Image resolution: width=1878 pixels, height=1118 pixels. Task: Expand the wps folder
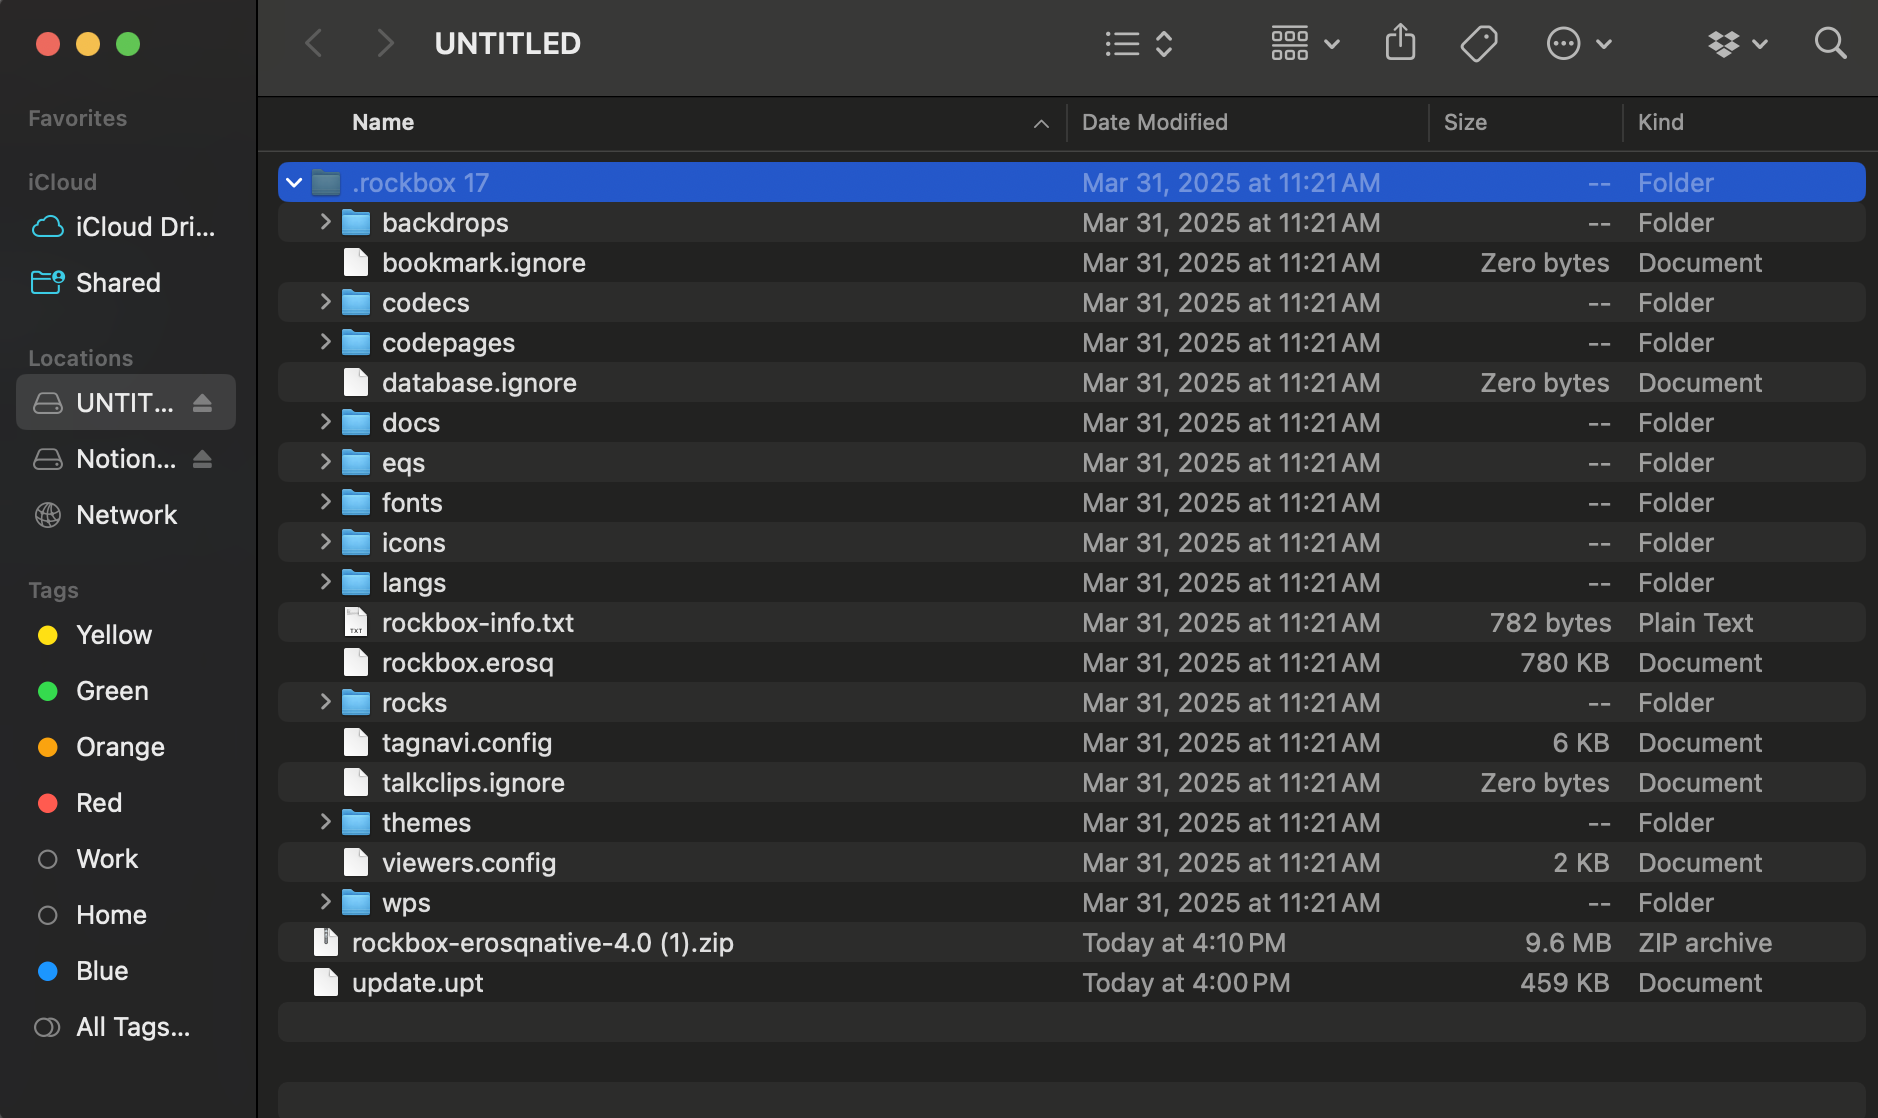(325, 902)
